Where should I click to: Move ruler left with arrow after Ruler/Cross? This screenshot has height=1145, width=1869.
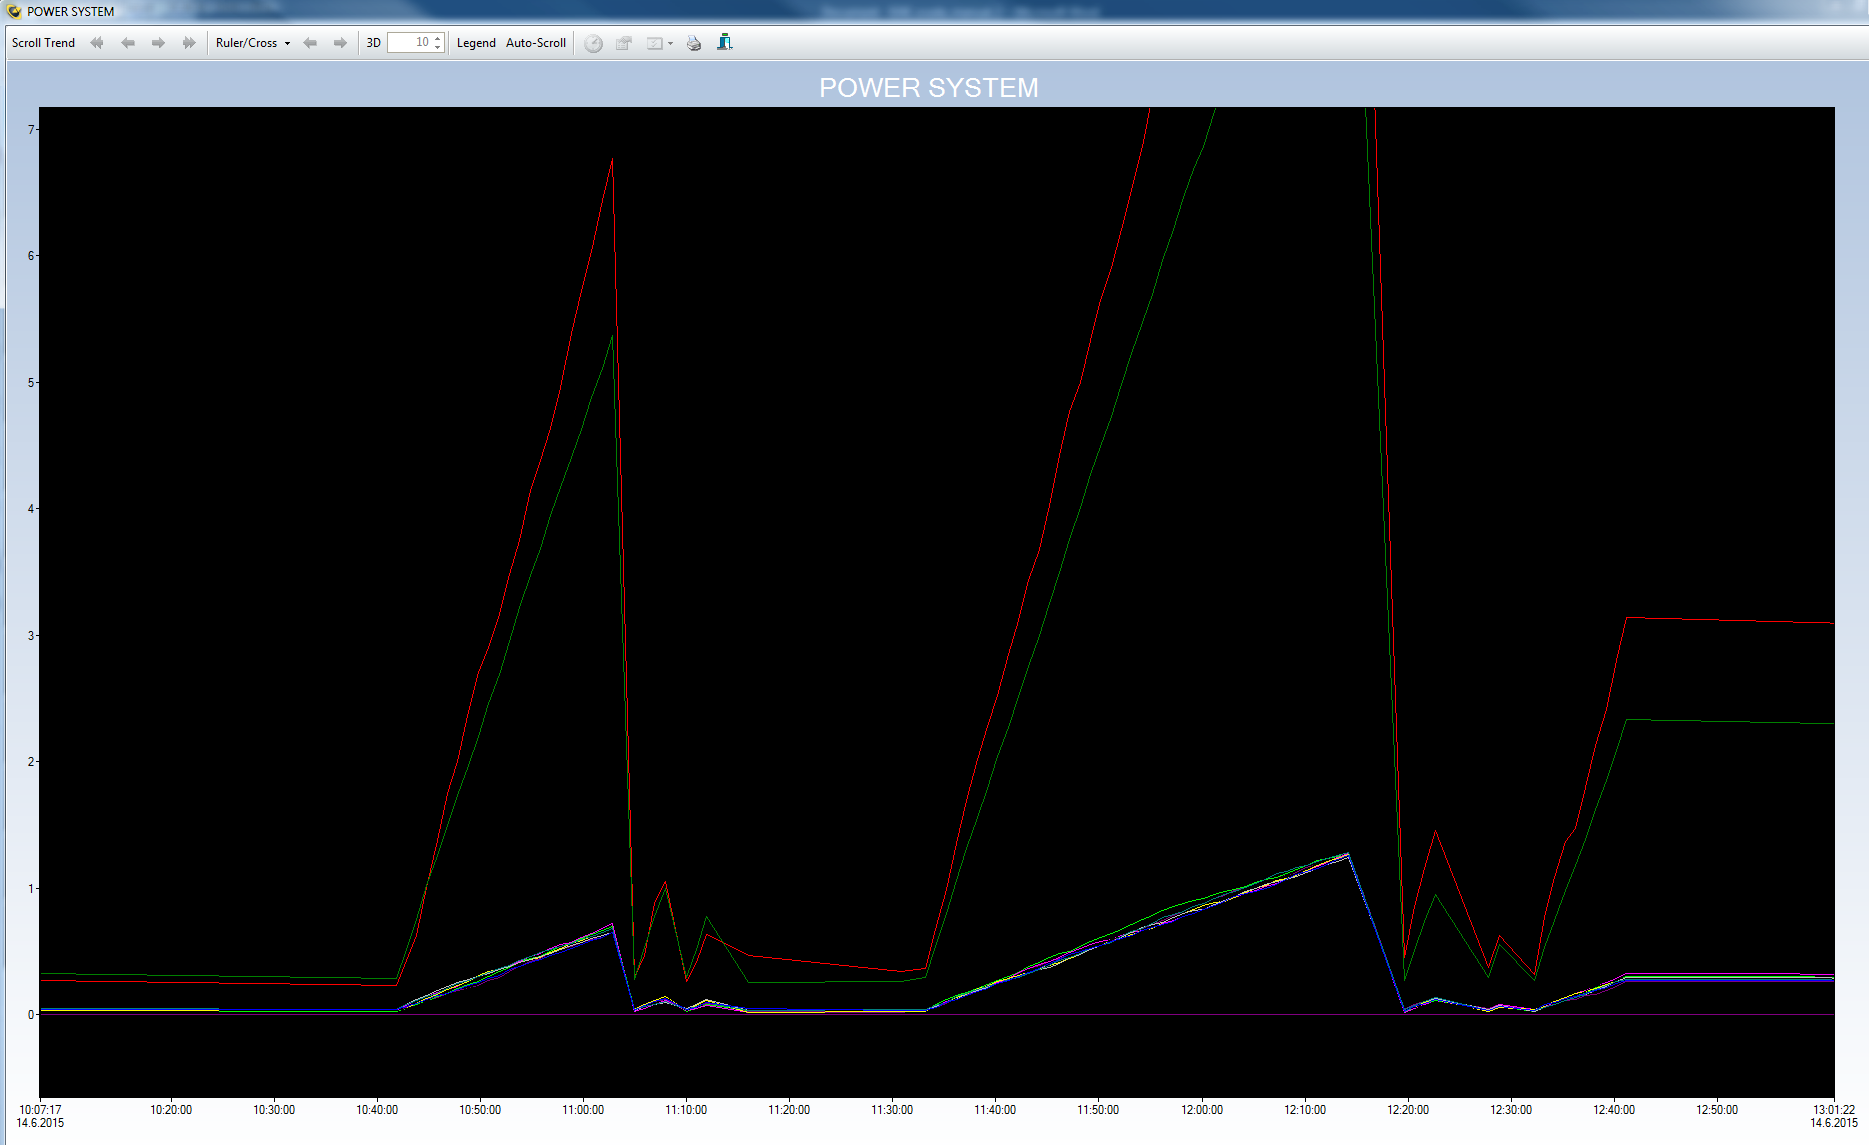click(310, 43)
